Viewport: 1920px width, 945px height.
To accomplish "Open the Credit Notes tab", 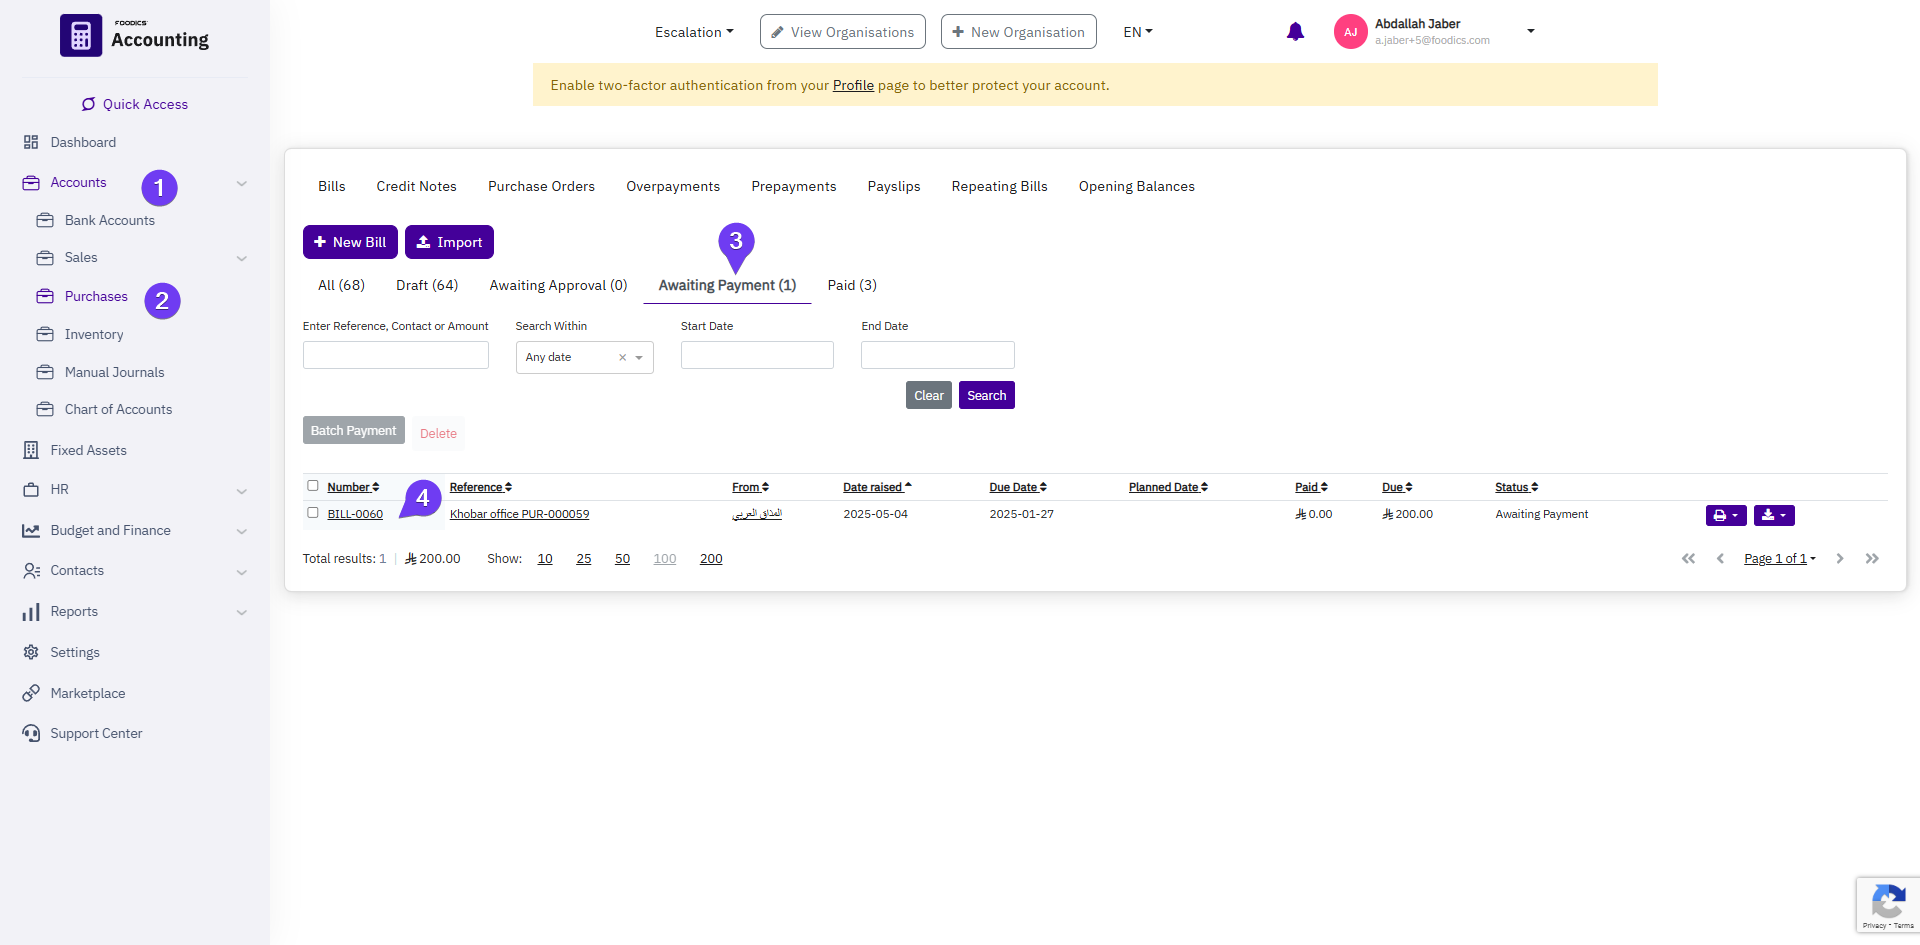I will [x=416, y=186].
